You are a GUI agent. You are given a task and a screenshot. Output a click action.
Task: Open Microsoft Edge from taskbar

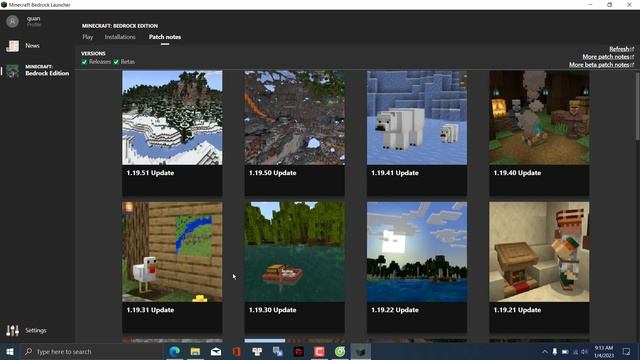pyautogui.click(x=175, y=351)
